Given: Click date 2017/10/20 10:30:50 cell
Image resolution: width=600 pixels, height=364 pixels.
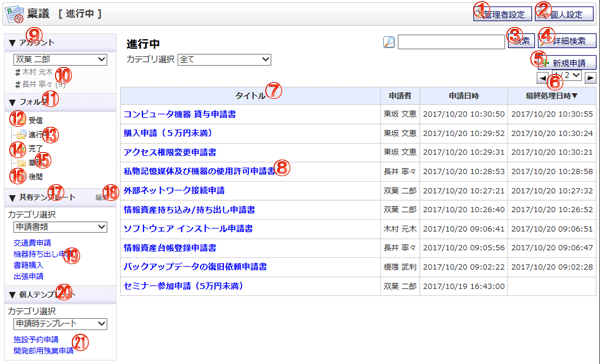Looking at the screenshot, I should pos(464,114).
